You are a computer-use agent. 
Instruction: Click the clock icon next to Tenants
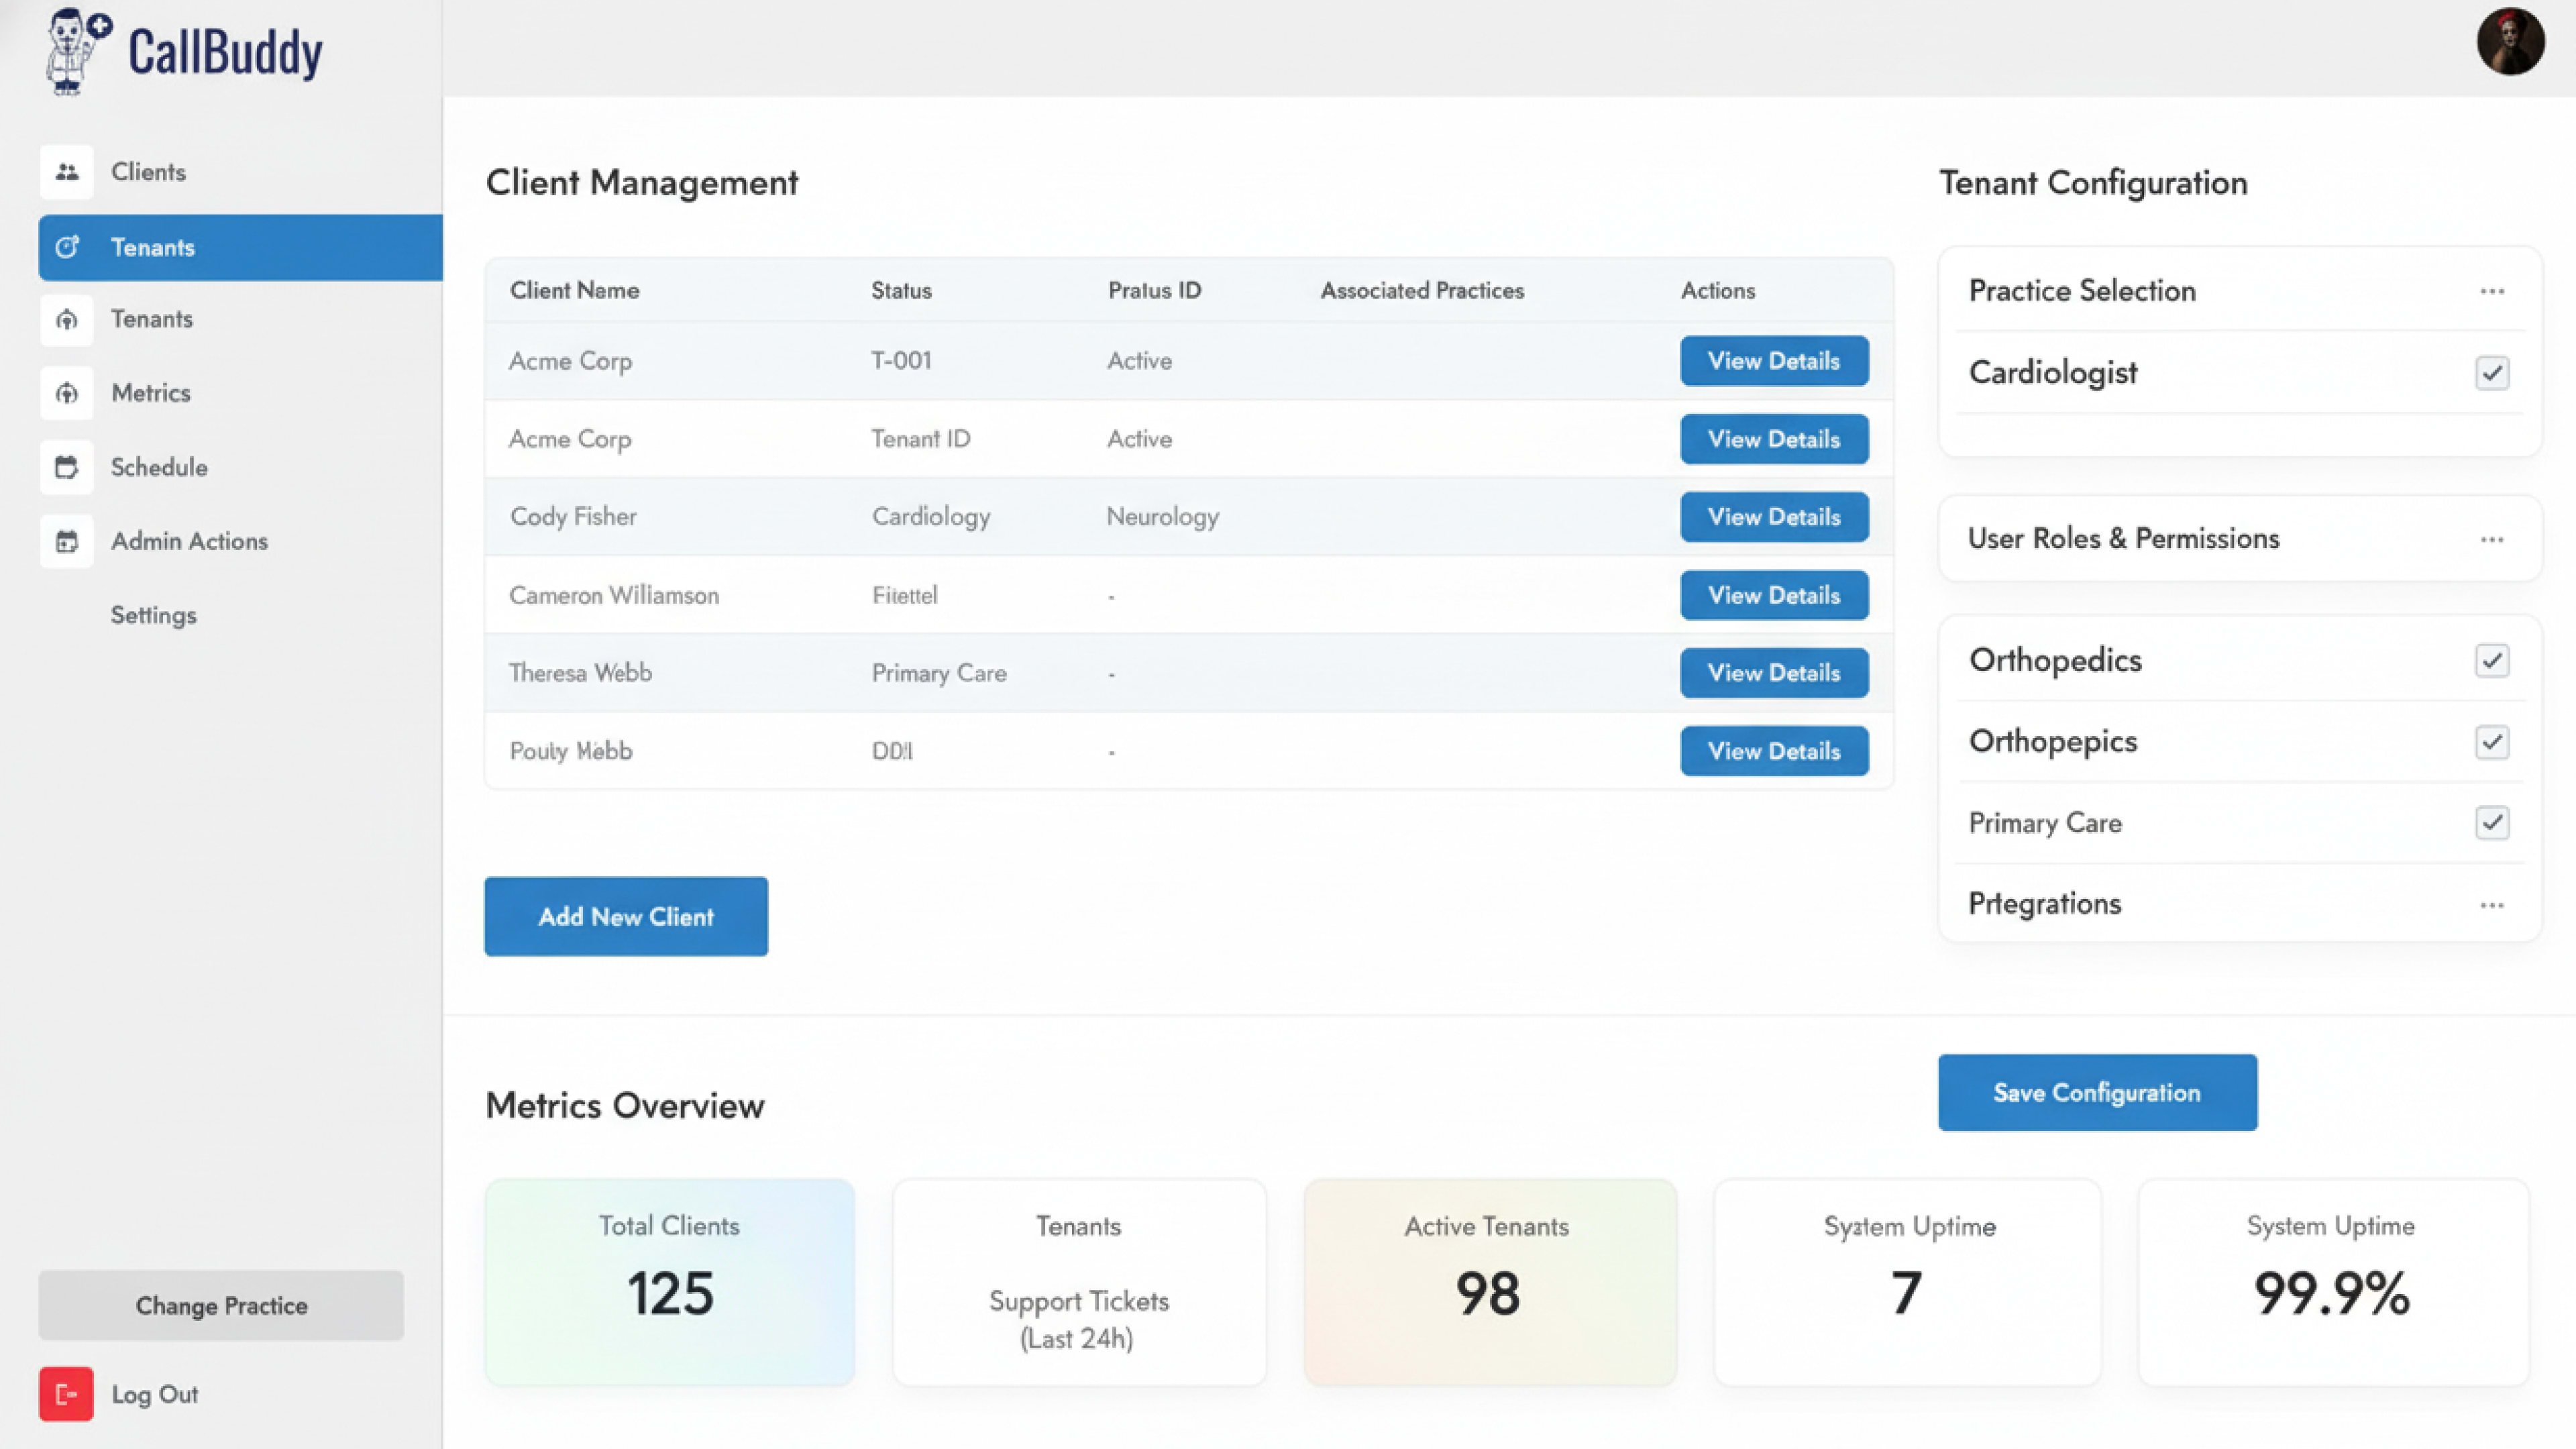click(x=66, y=247)
